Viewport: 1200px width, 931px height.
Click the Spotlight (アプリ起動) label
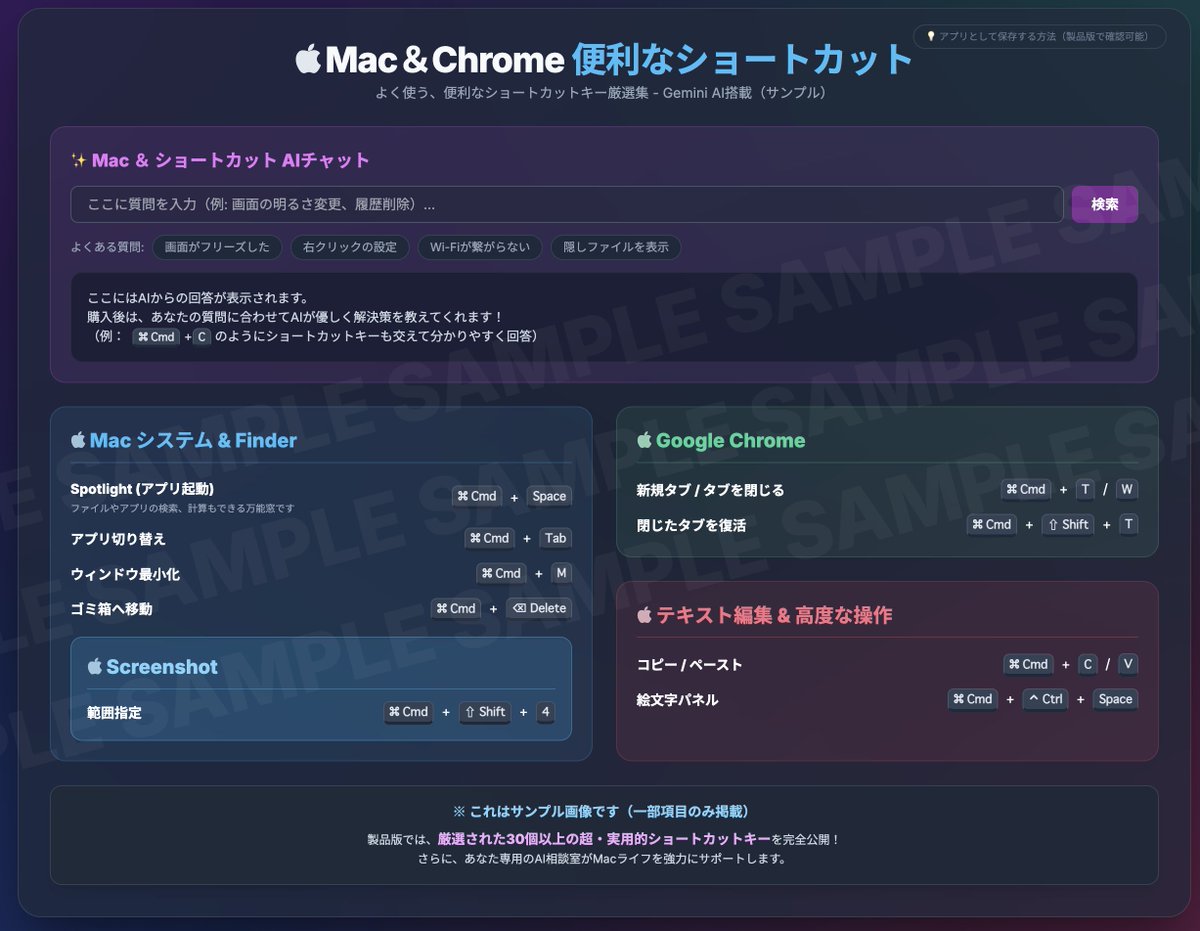(x=142, y=489)
